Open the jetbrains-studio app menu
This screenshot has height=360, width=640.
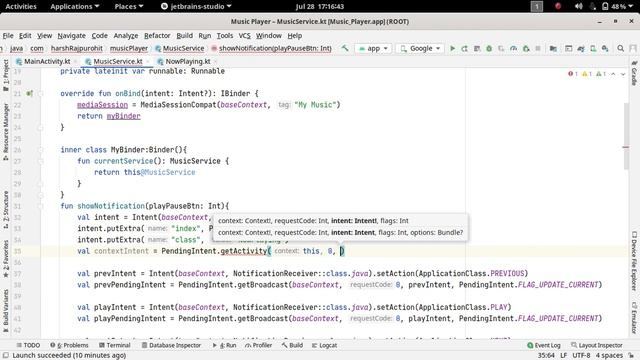tap(196, 6)
